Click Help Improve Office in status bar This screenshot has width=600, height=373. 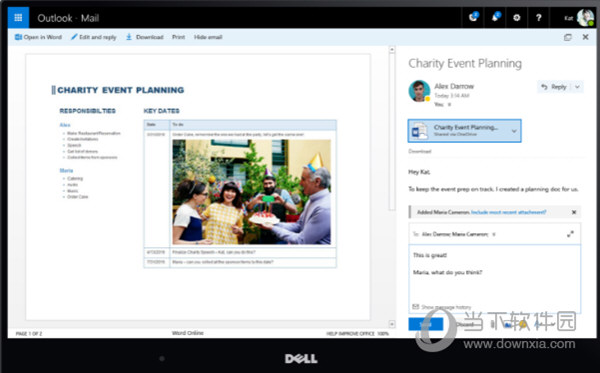(351, 334)
